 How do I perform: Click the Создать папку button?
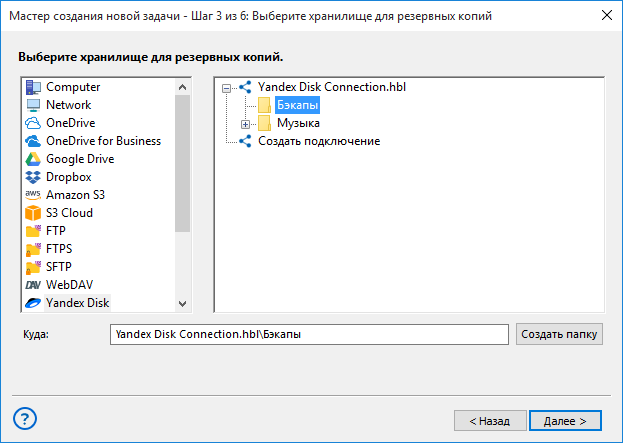(559, 334)
